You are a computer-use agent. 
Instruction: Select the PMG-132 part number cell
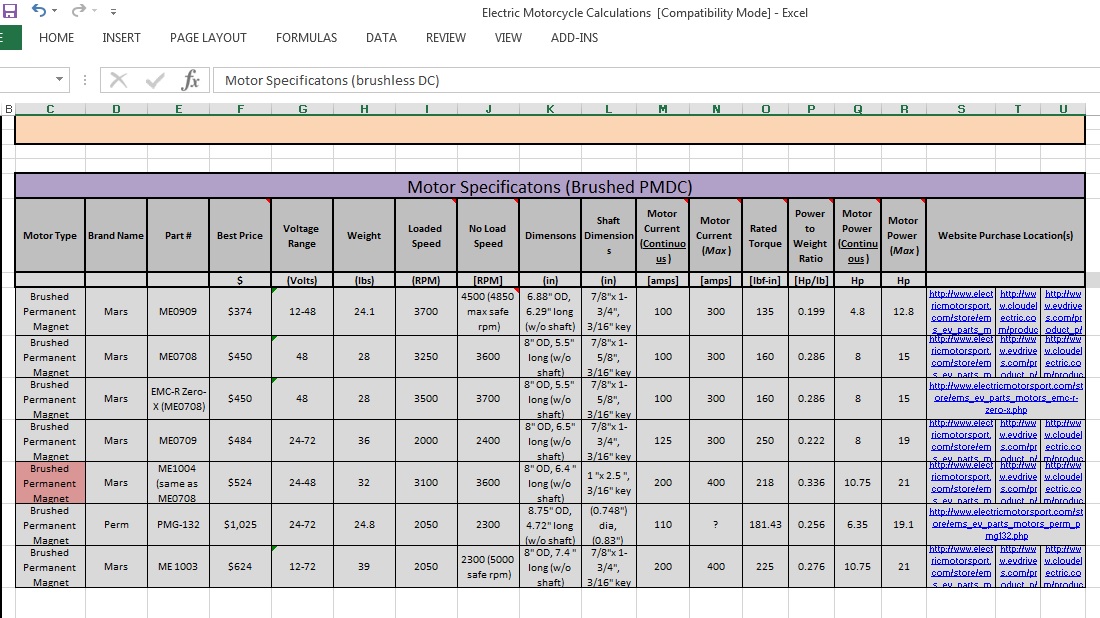[x=178, y=525]
